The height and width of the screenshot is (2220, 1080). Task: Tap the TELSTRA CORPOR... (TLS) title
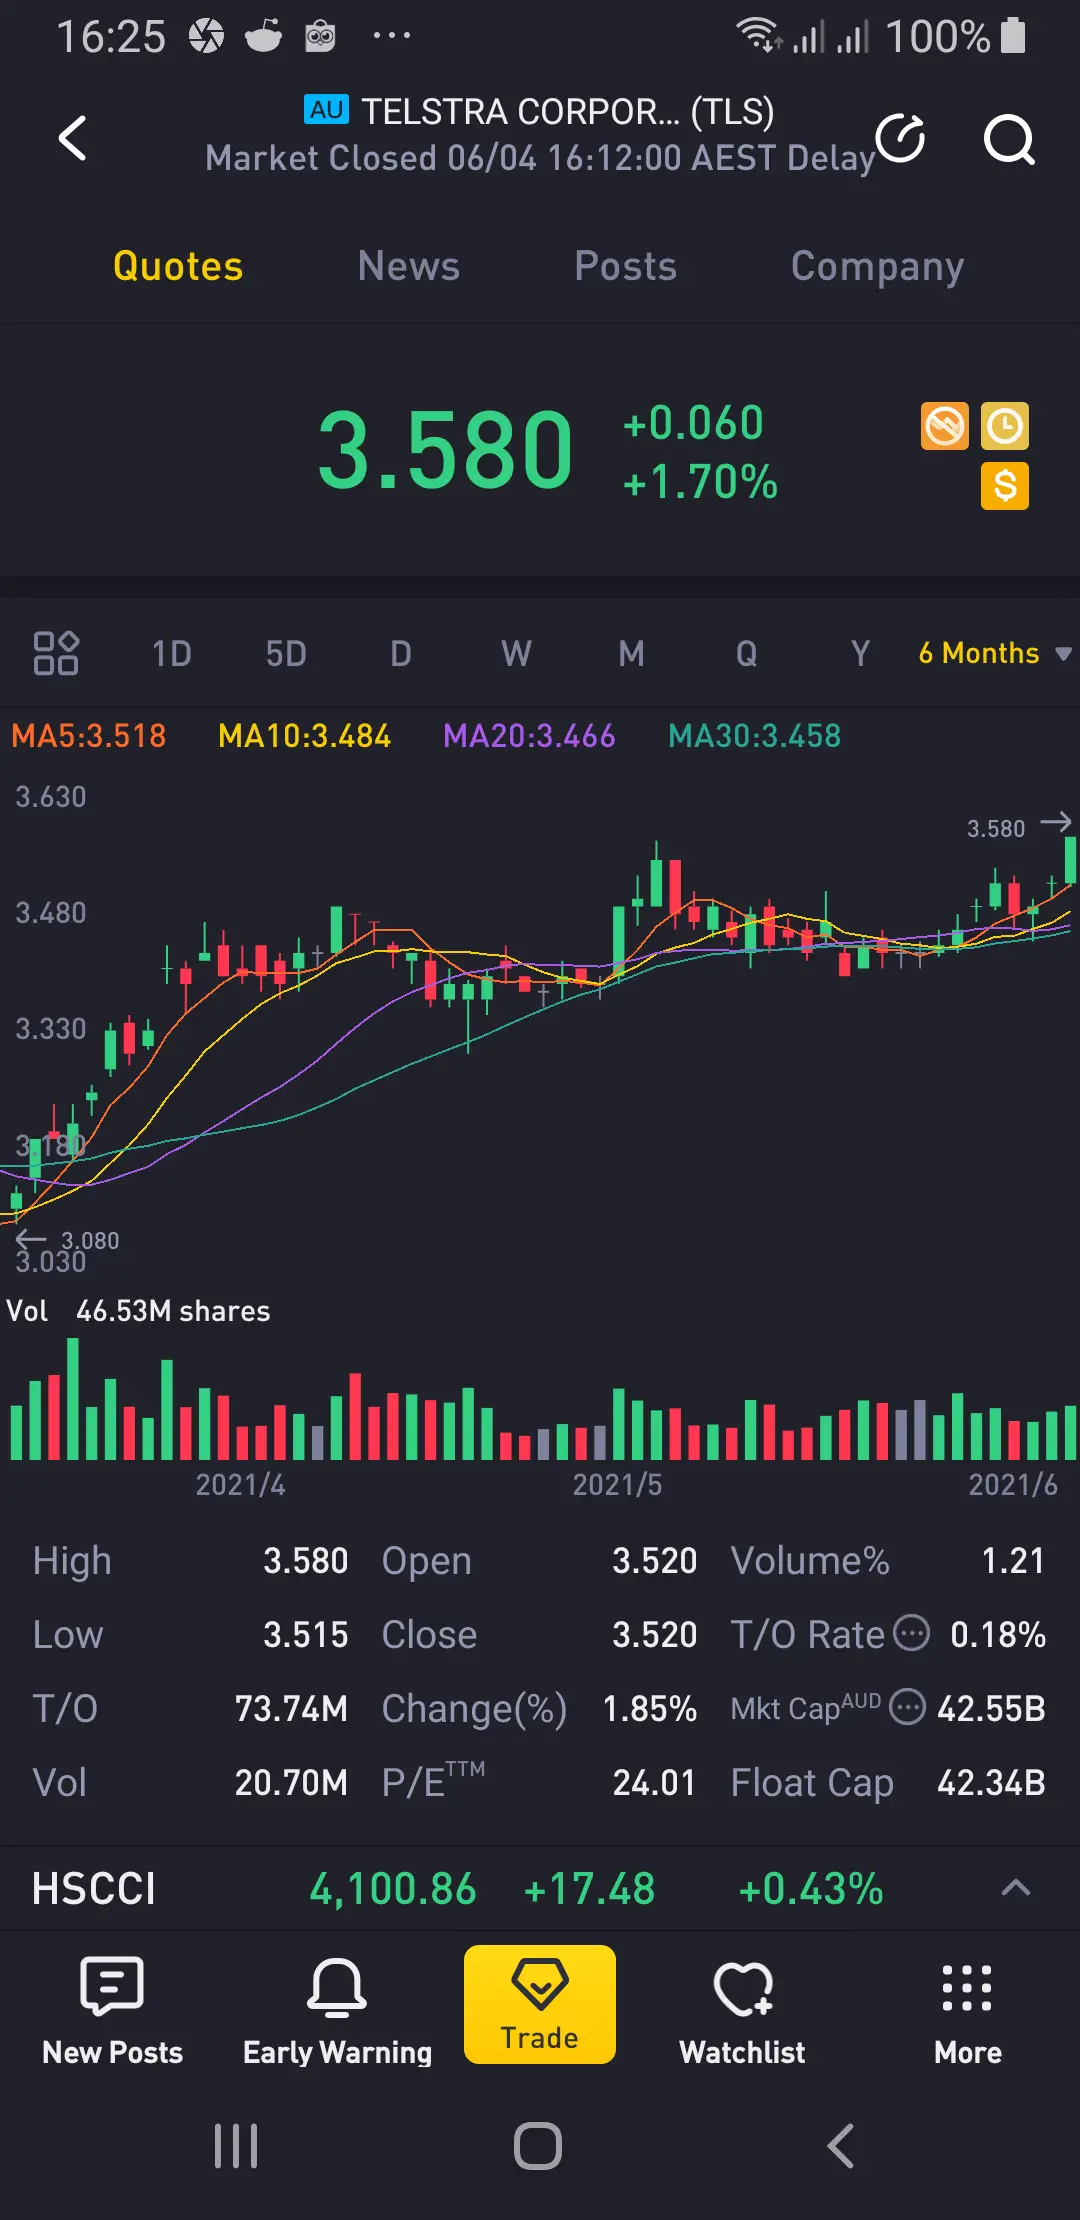pyautogui.click(x=567, y=111)
